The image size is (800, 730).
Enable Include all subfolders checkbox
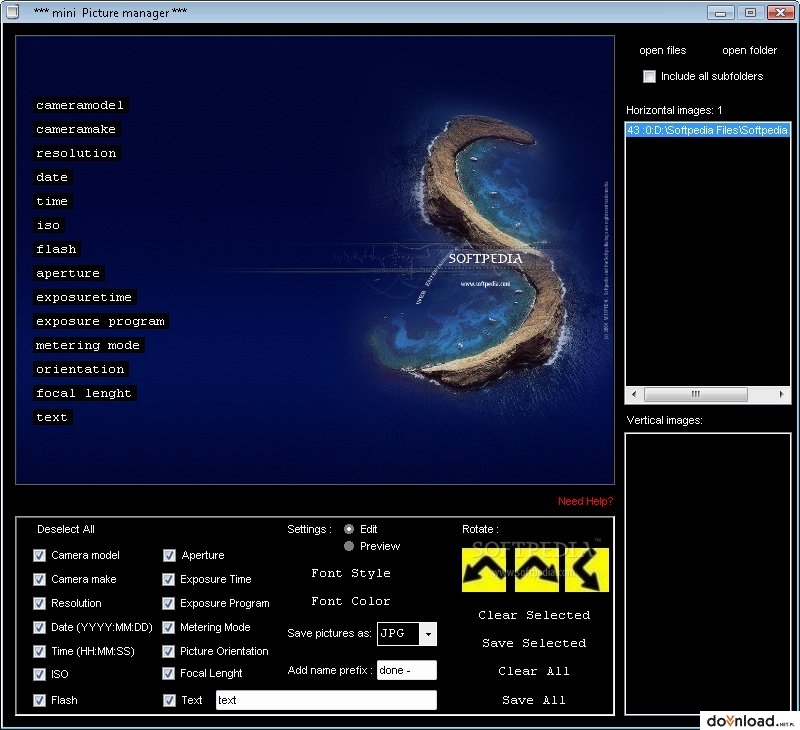tap(649, 77)
